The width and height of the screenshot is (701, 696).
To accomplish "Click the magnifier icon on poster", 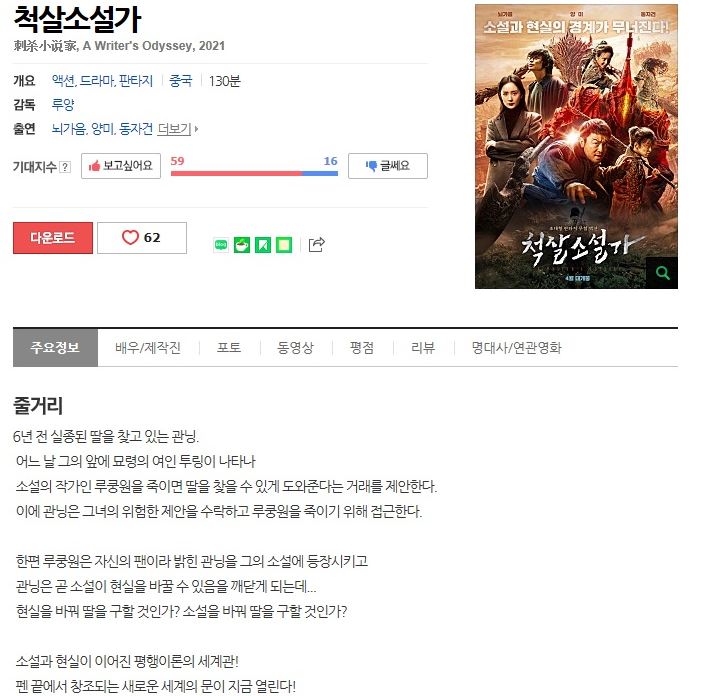I will coord(662,272).
